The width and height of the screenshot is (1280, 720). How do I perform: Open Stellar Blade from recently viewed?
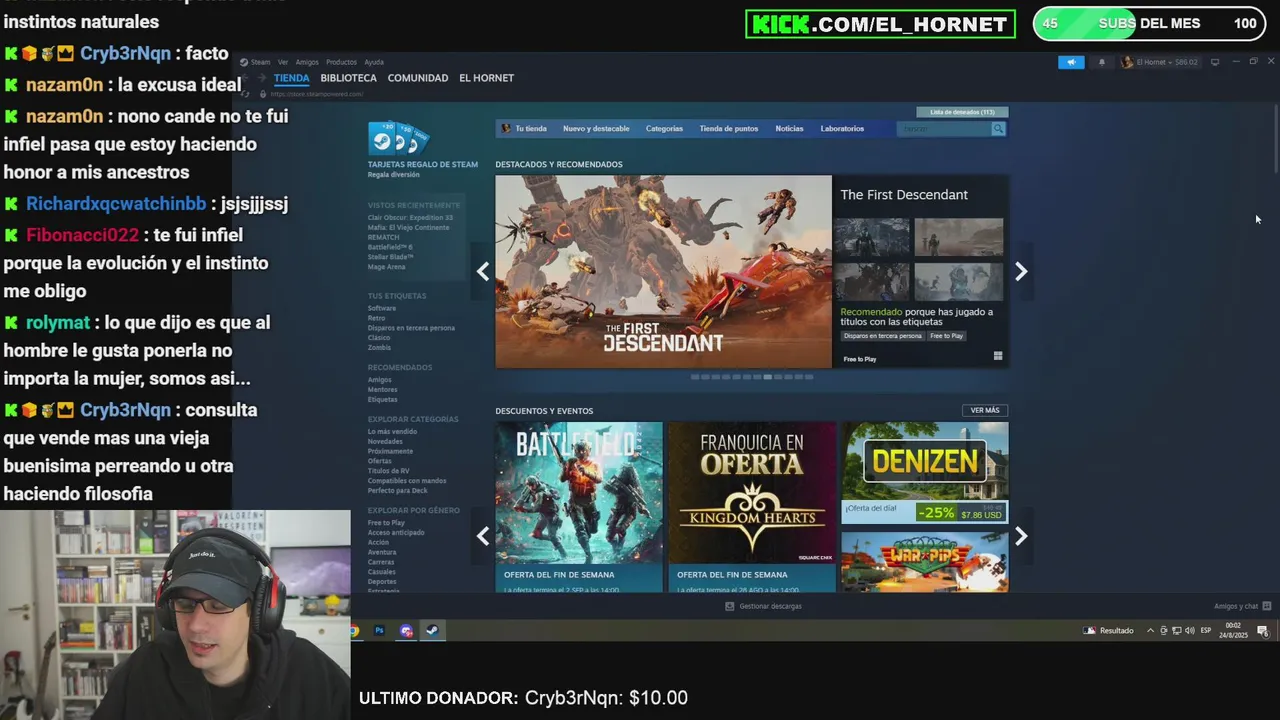[x=390, y=257]
